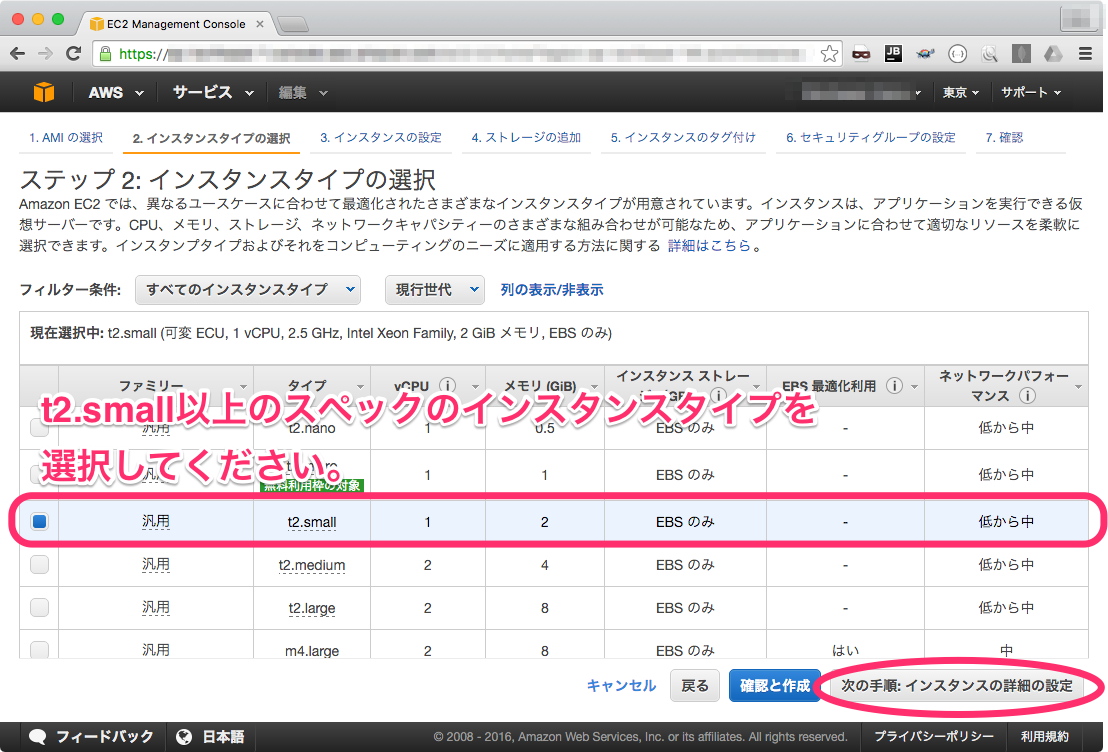
Task: Click the t2.medium type cell
Action: tap(312, 565)
